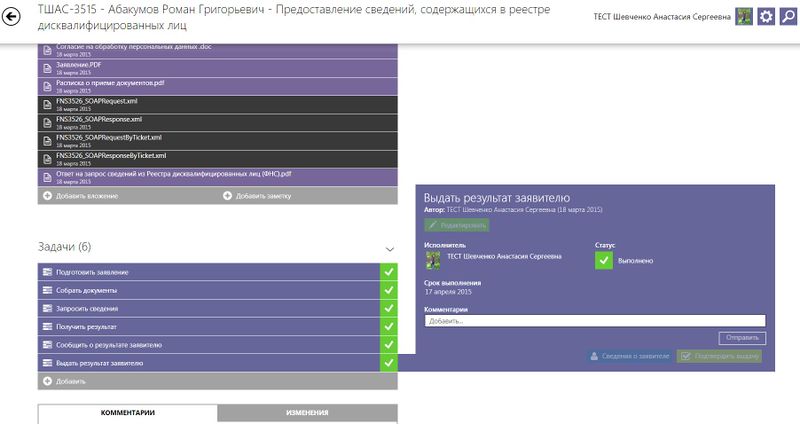Viewport: 800px width, 424px height.
Task: Click the Отправить button
Action: point(742,338)
